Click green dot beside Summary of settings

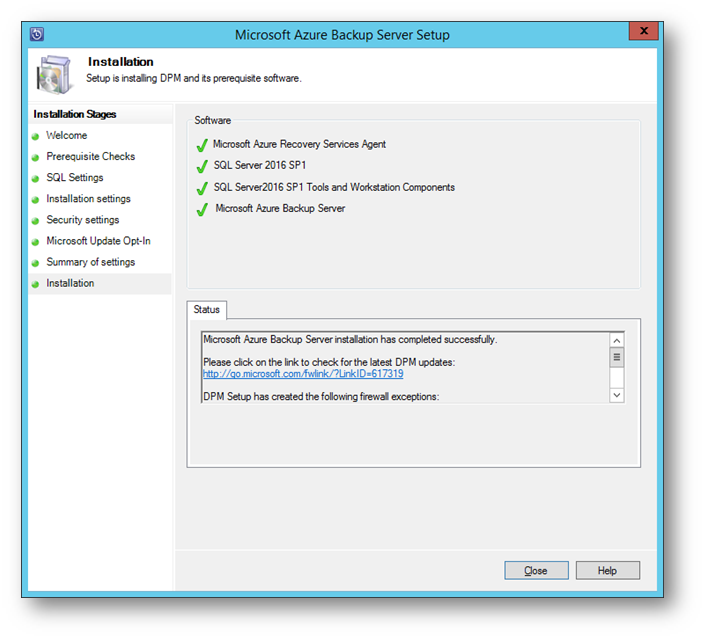click(36, 263)
